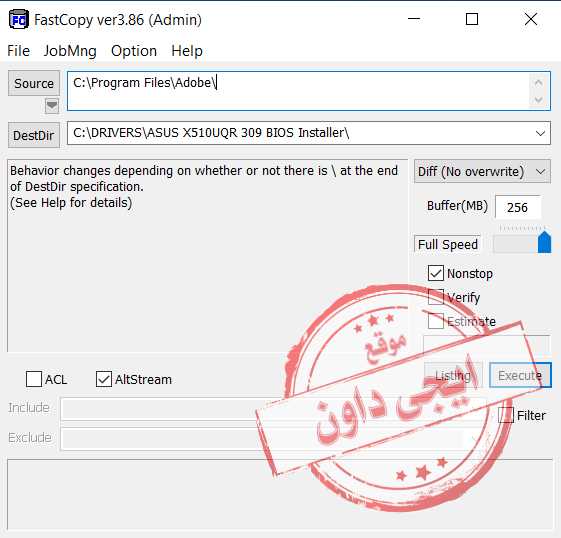Enable the Verify checkbox

pos(436,297)
